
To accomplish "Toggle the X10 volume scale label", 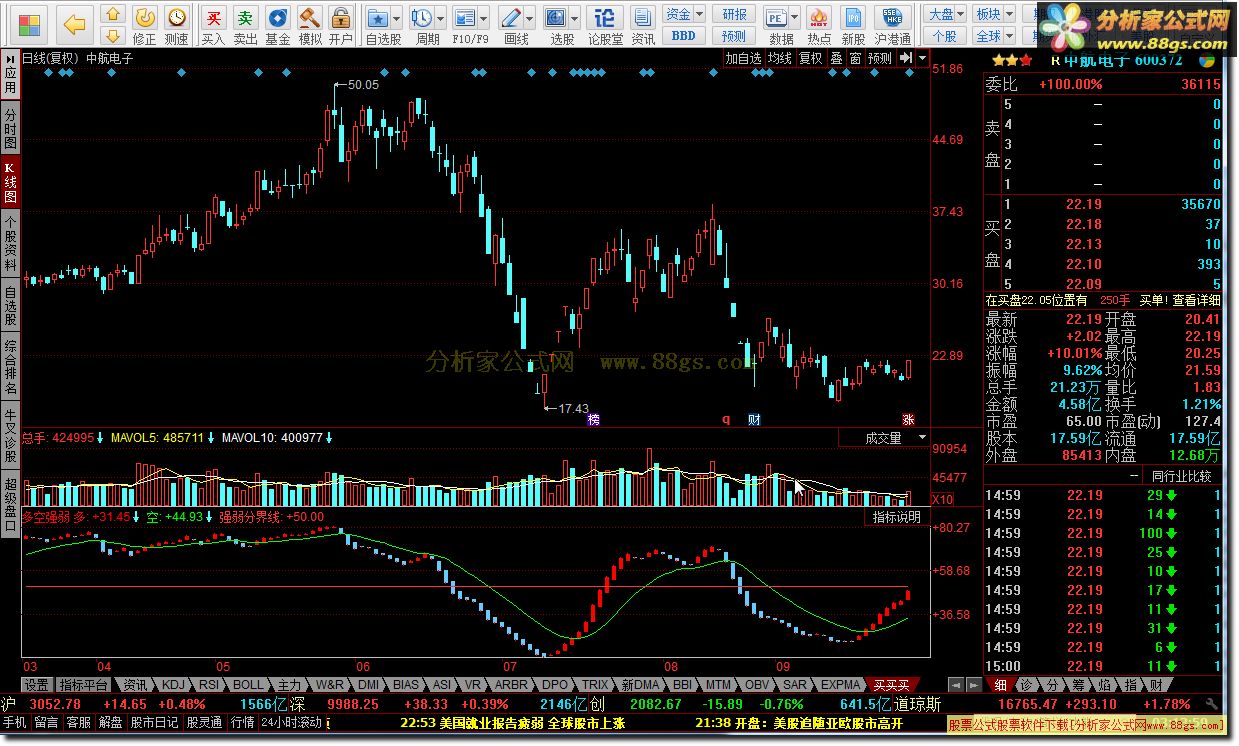I will point(942,499).
